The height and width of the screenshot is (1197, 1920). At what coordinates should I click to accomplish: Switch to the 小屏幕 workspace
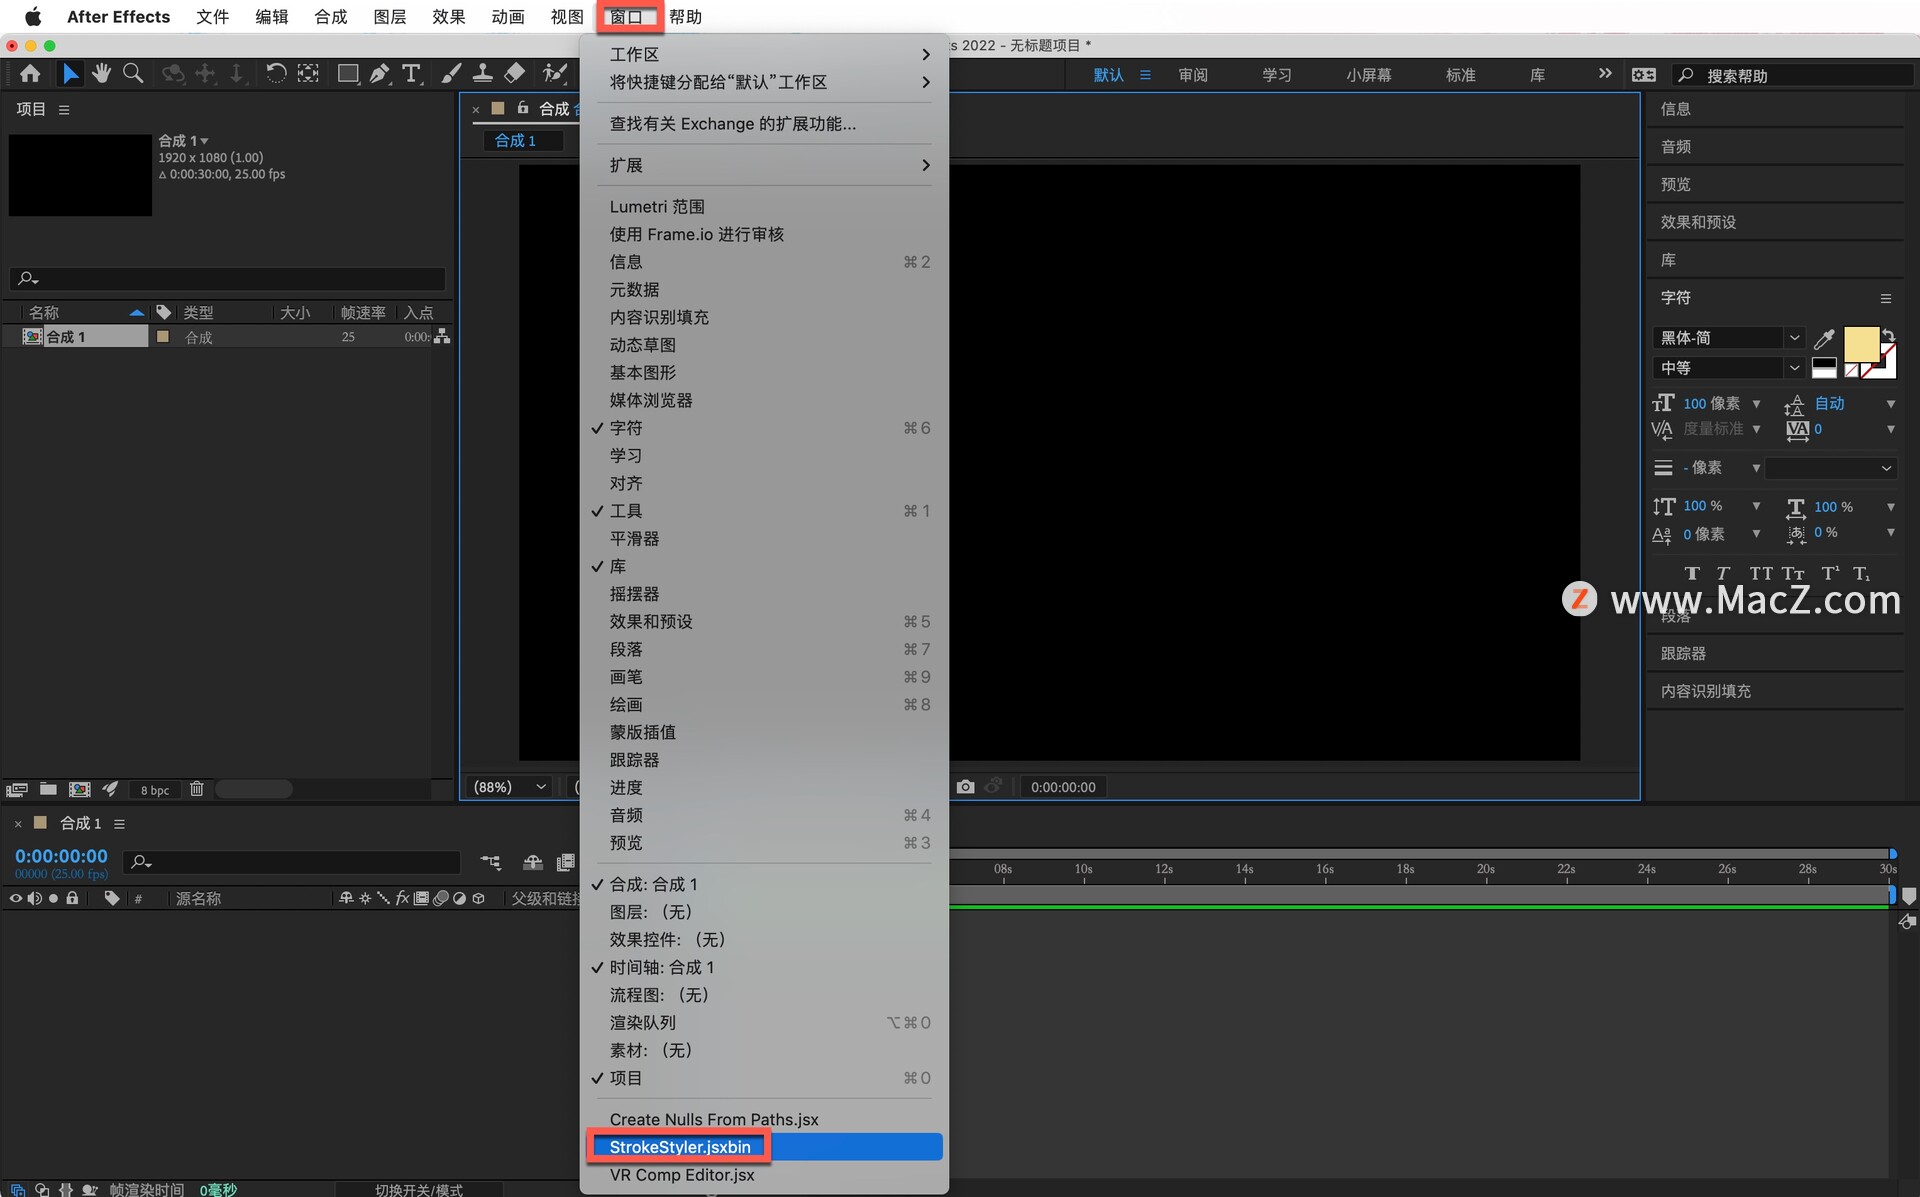(1368, 75)
